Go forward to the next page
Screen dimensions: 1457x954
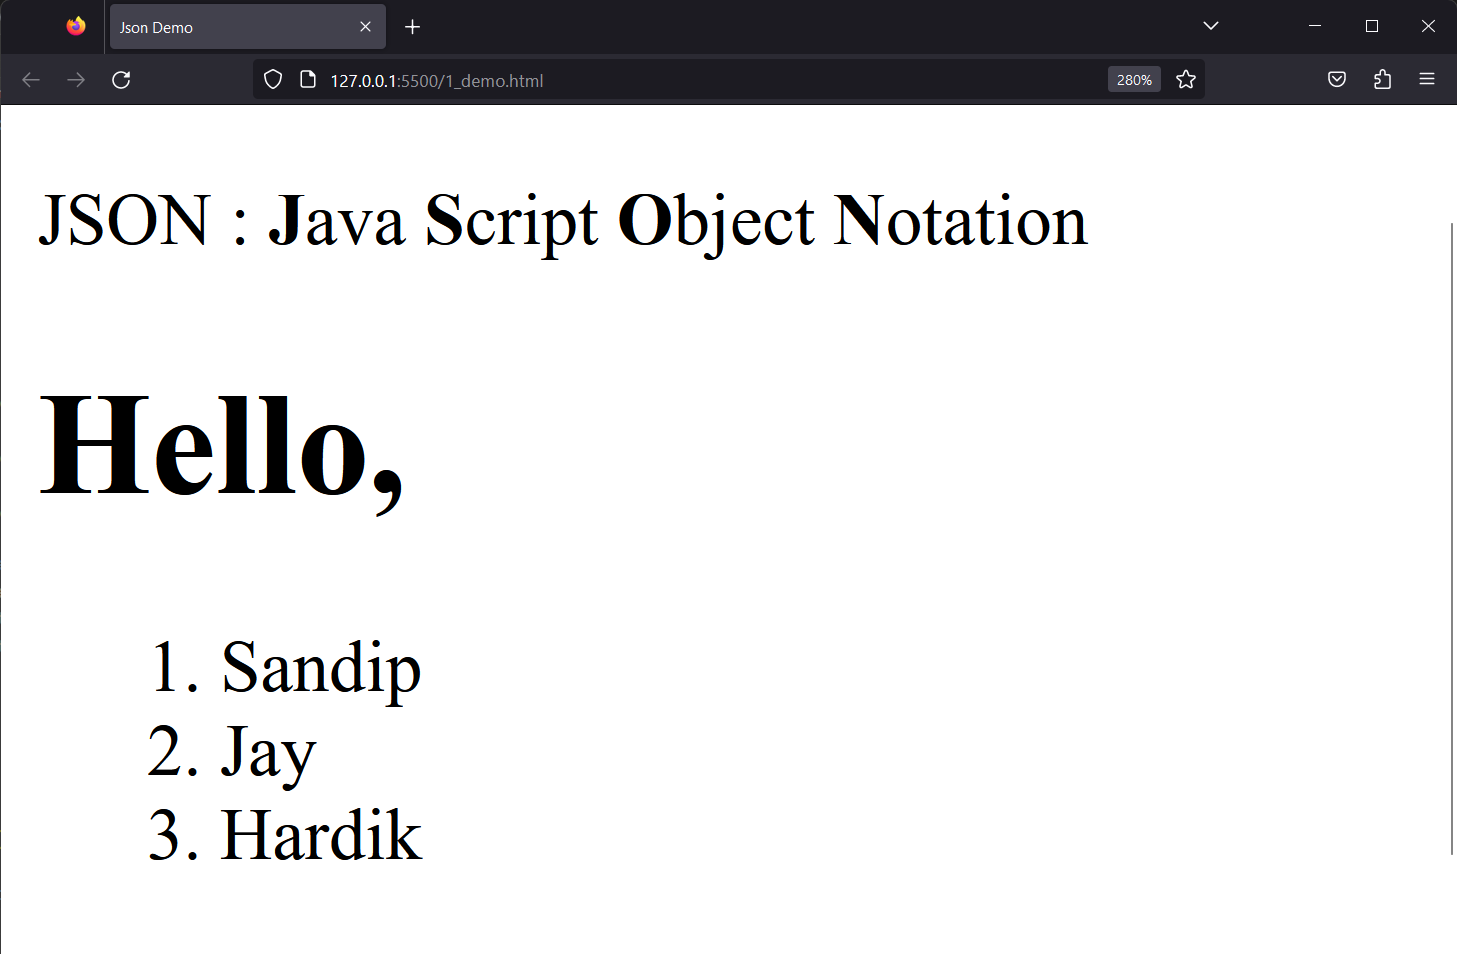(76, 80)
